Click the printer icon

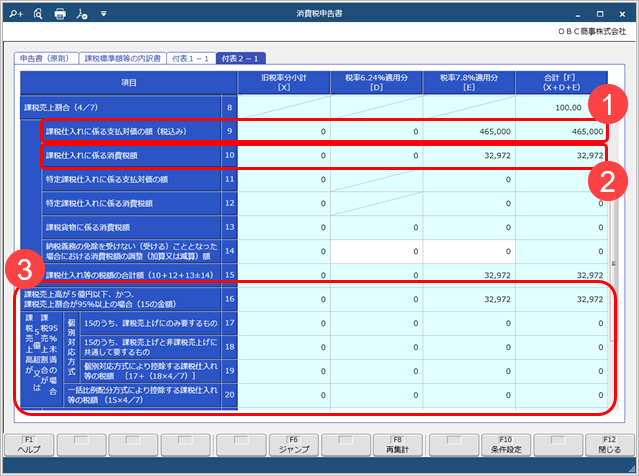point(60,14)
